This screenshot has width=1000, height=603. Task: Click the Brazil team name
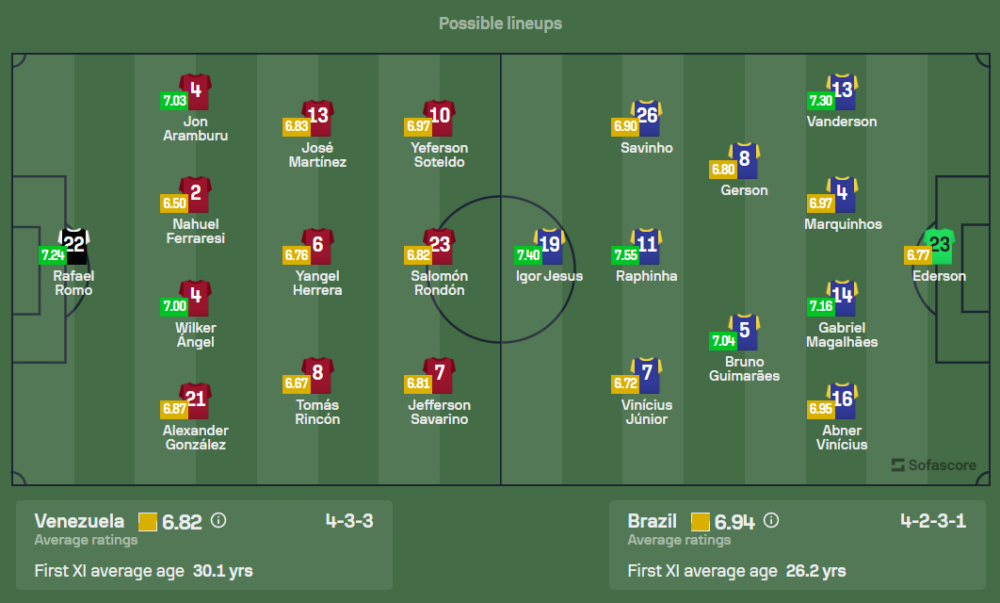pyautogui.click(x=653, y=521)
